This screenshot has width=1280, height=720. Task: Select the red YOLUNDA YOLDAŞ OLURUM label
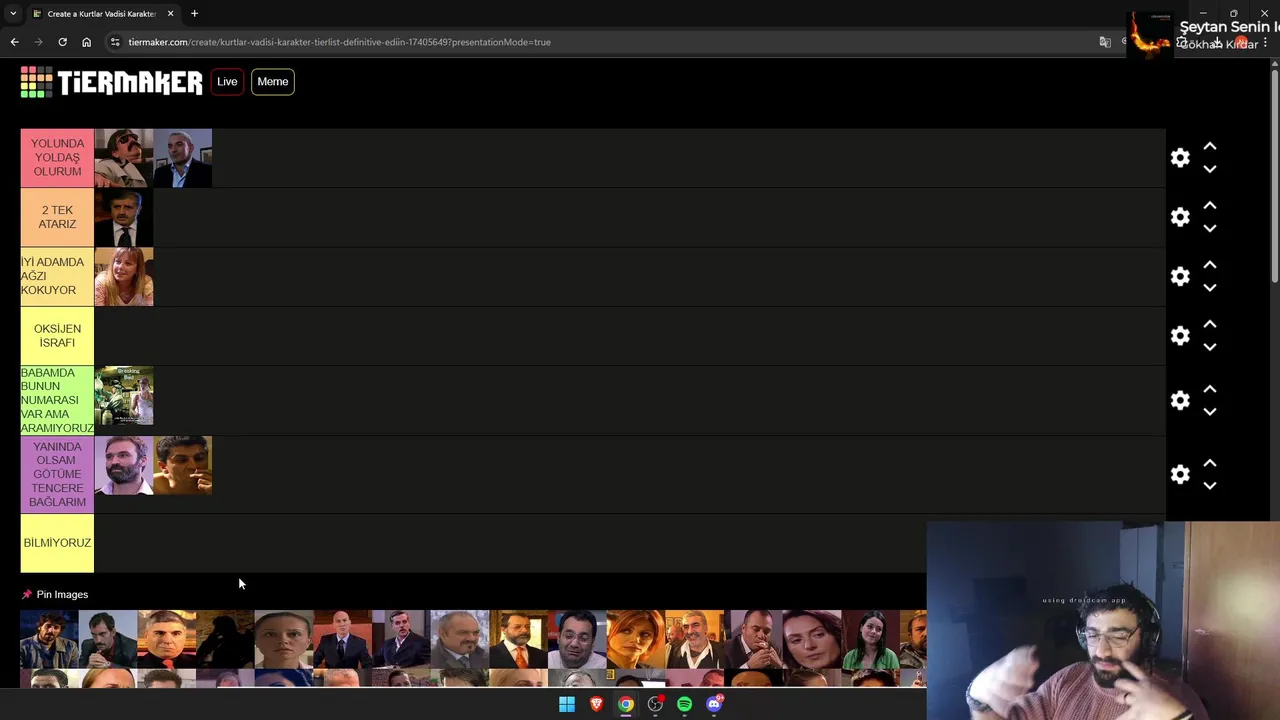coord(57,158)
